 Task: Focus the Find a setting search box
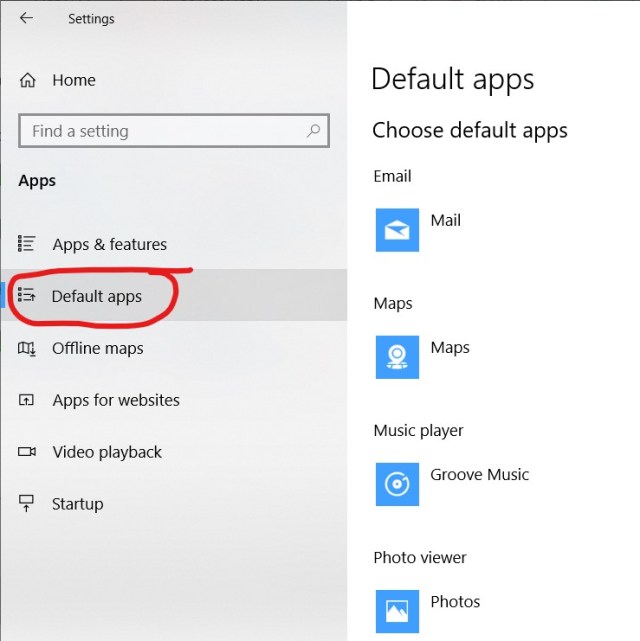(x=160, y=131)
